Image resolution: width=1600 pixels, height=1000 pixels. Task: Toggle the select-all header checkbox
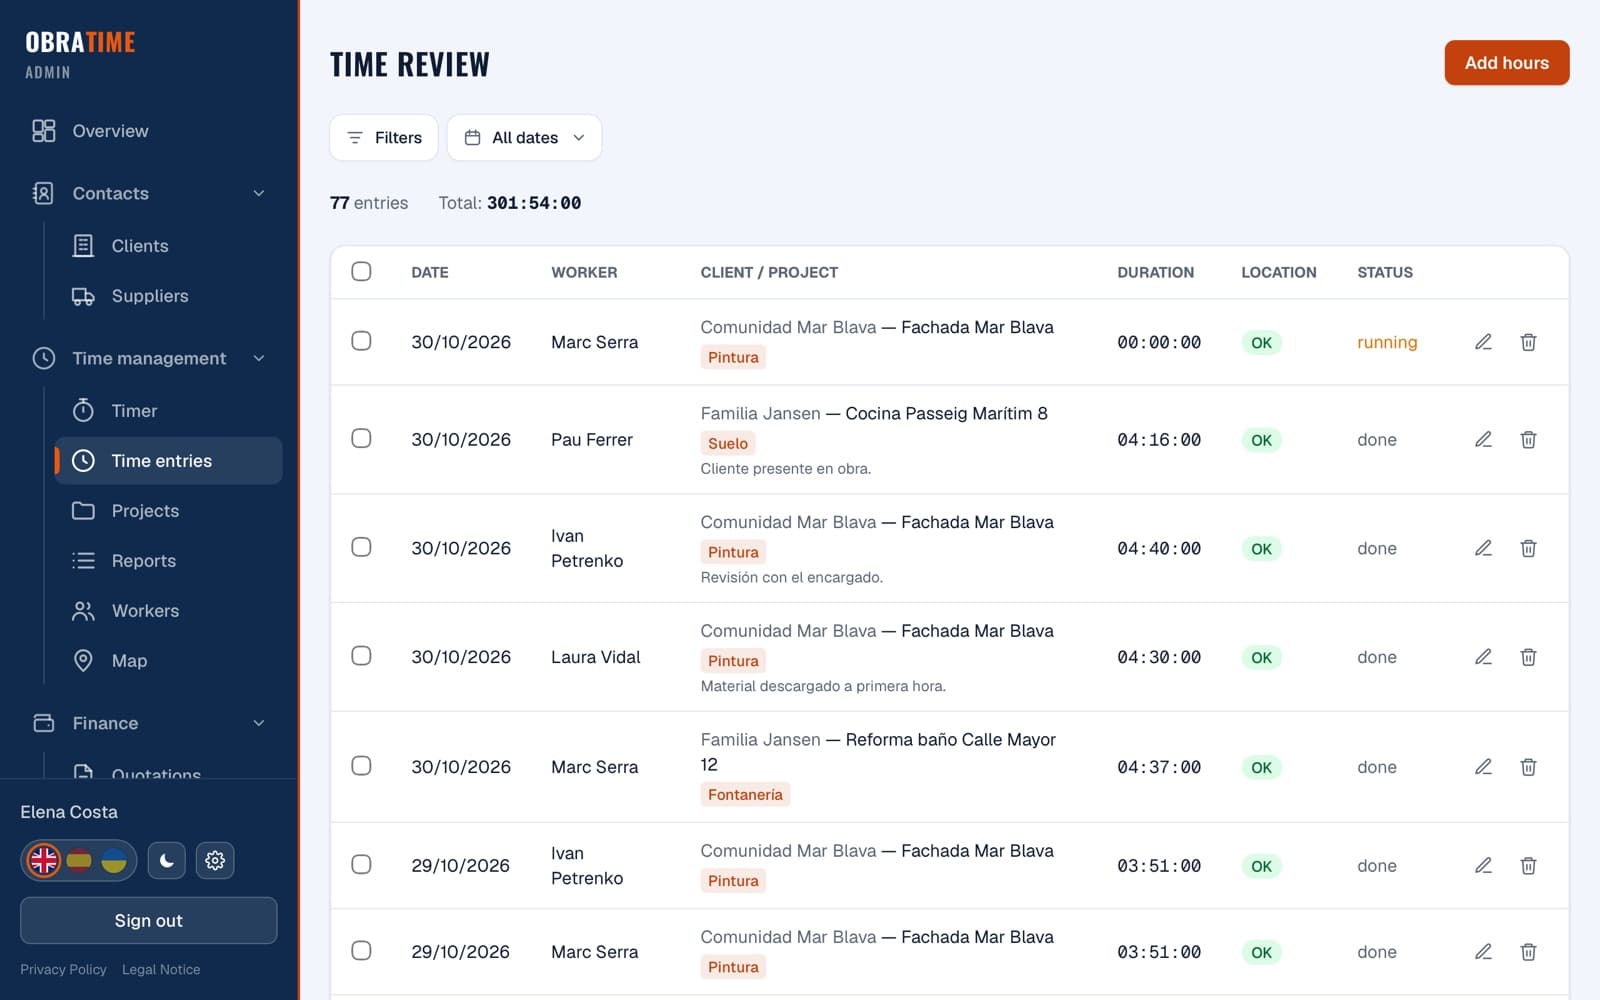(x=361, y=271)
